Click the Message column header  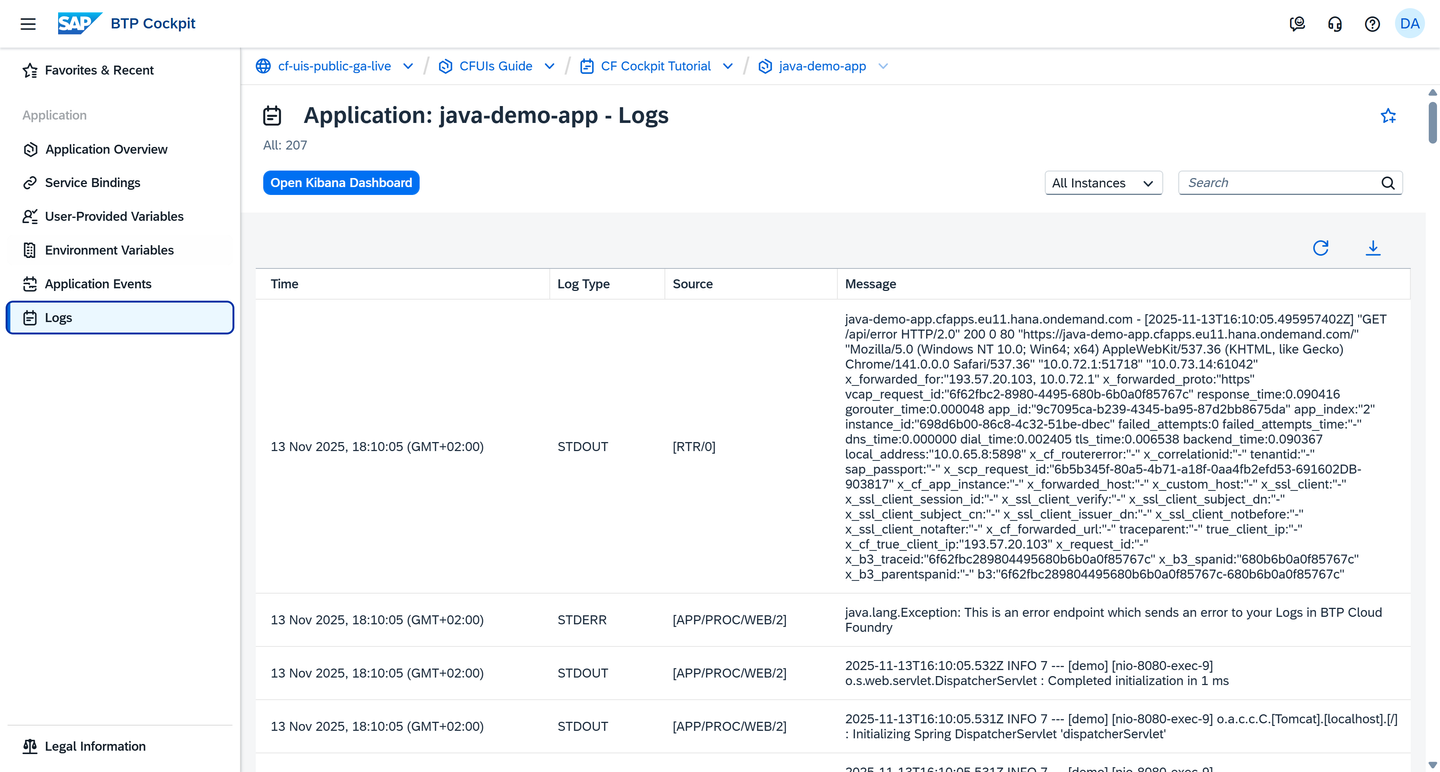pyautogui.click(x=1124, y=284)
